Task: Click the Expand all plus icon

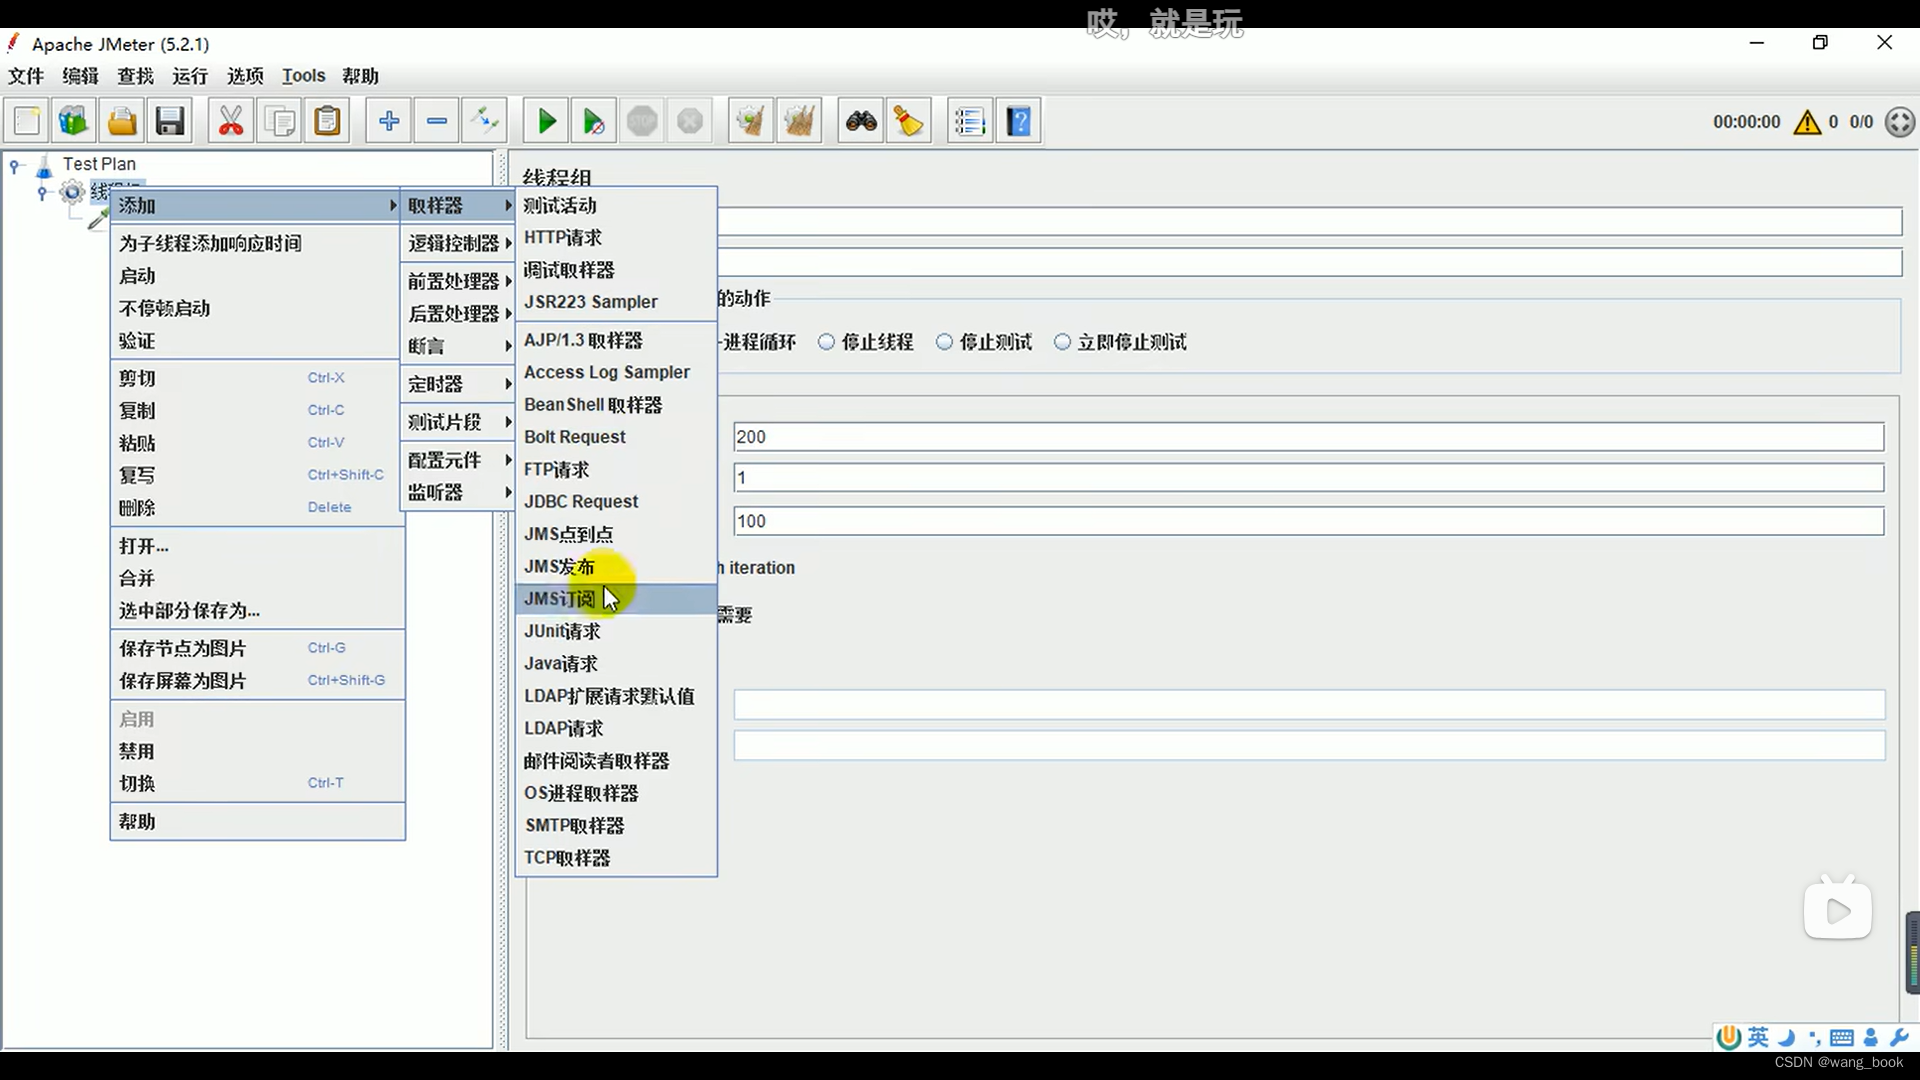Action: tap(389, 122)
